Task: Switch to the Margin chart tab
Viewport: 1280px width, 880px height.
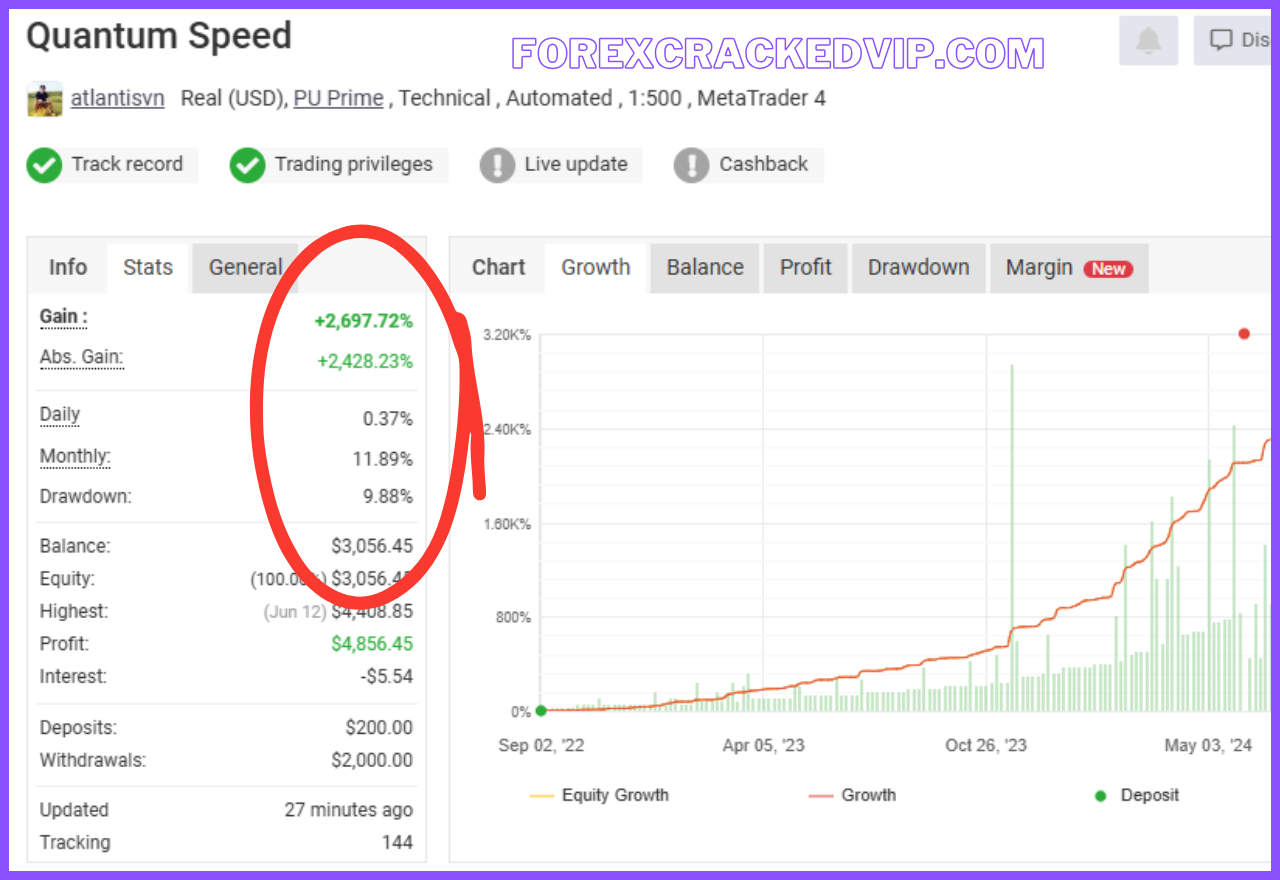Action: (x=1069, y=267)
